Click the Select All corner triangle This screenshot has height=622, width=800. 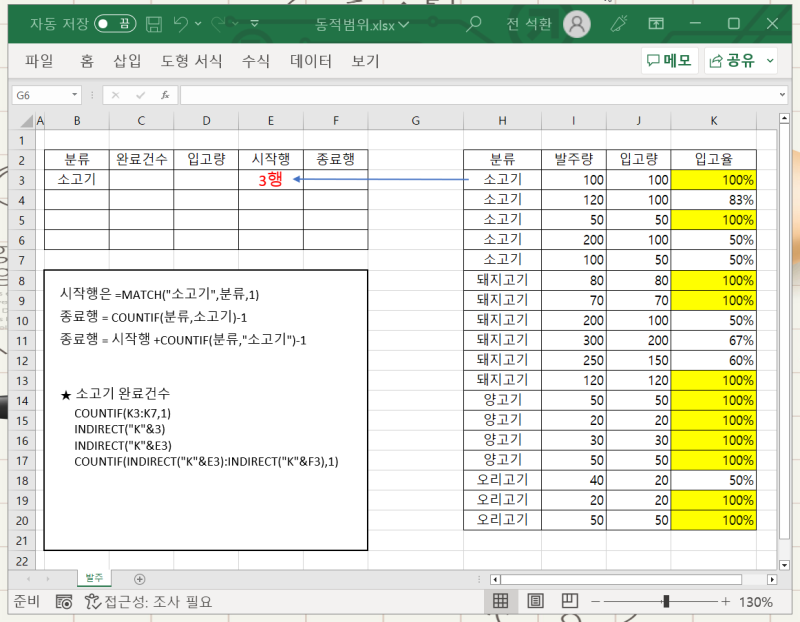coord(26,121)
